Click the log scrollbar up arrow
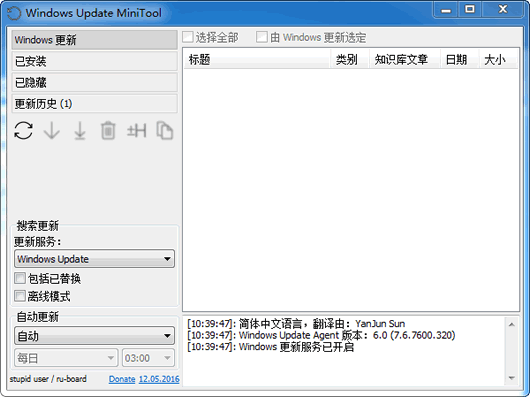This screenshot has height=397, width=530. [512, 325]
